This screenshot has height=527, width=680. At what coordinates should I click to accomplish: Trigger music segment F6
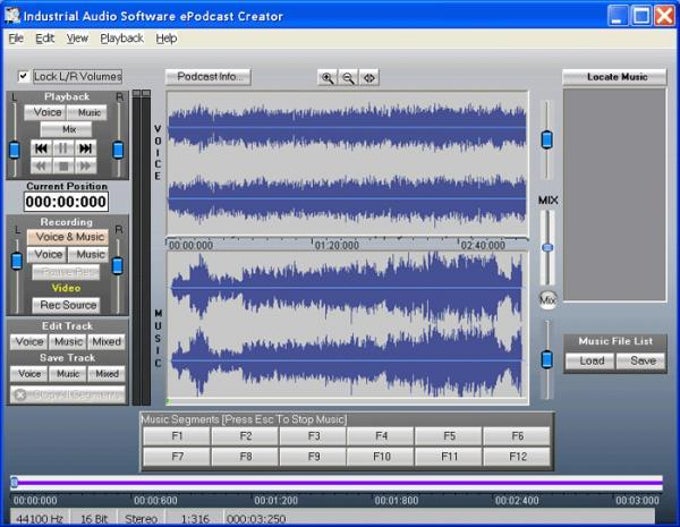[517, 436]
